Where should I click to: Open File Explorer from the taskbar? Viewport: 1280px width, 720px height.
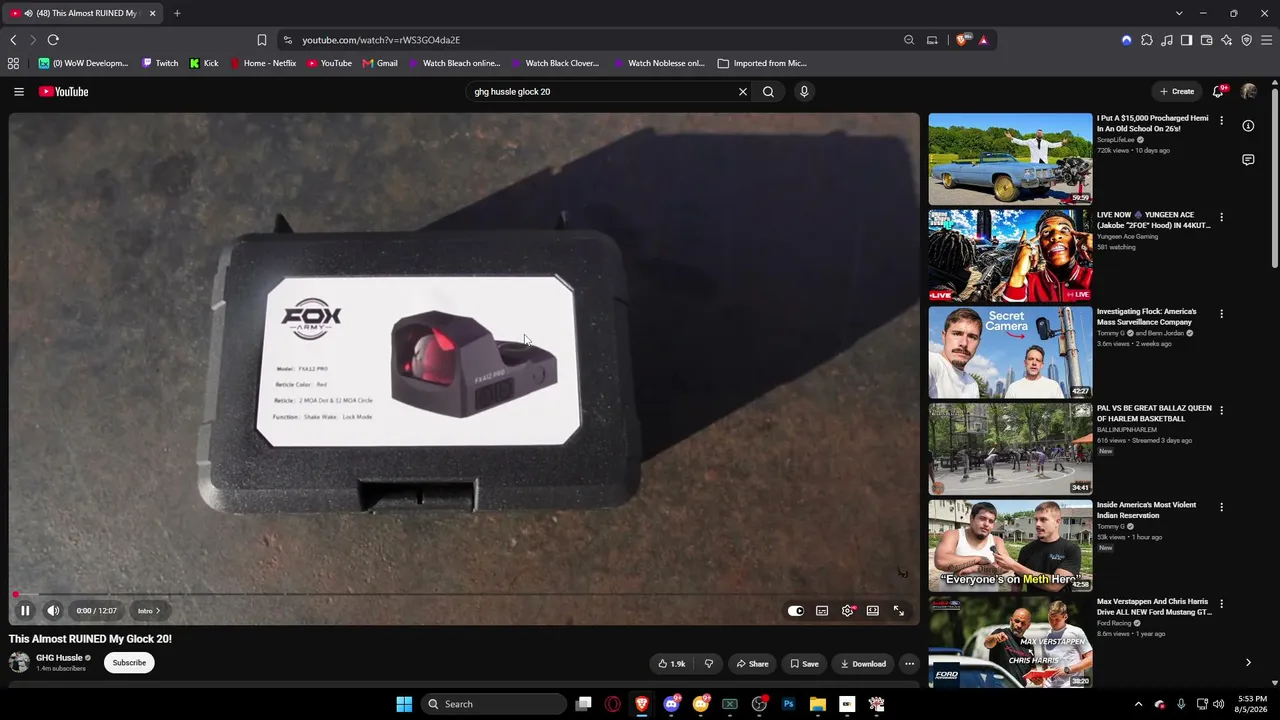point(817,704)
